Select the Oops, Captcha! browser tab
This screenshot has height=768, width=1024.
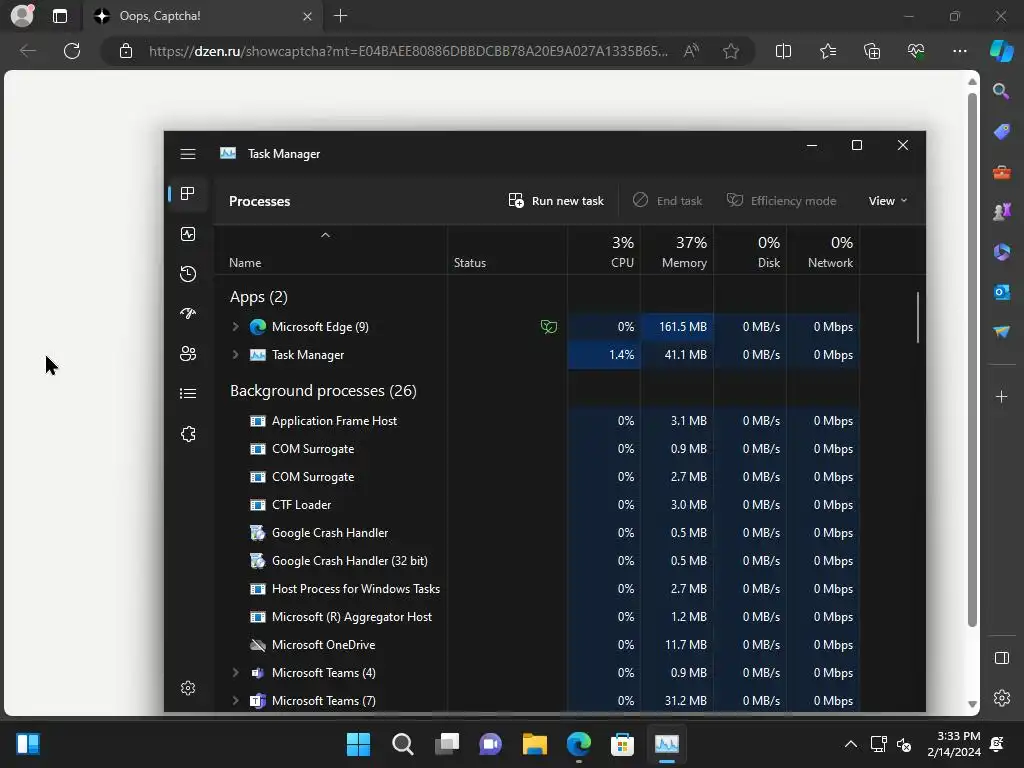click(x=203, y=16)
